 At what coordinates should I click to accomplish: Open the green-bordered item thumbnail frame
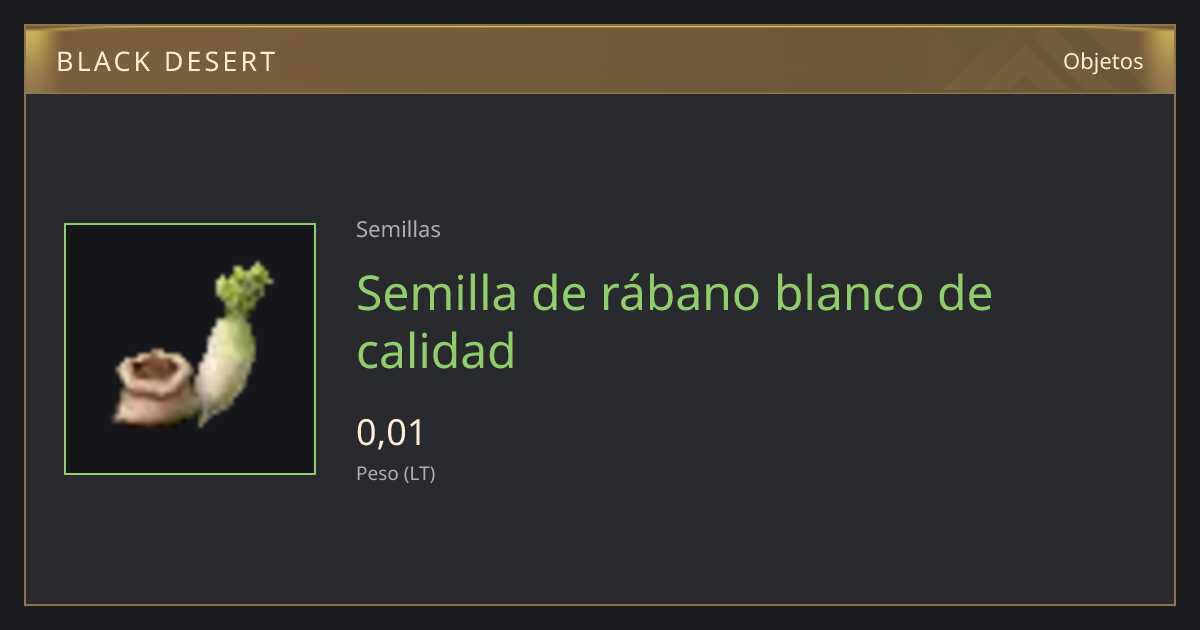[190, 349]
